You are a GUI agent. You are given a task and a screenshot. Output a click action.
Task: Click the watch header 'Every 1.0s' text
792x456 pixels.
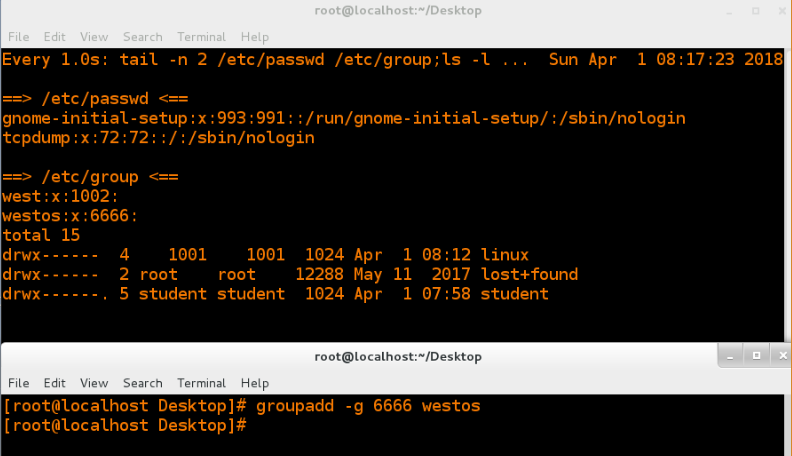coord(55,60)
